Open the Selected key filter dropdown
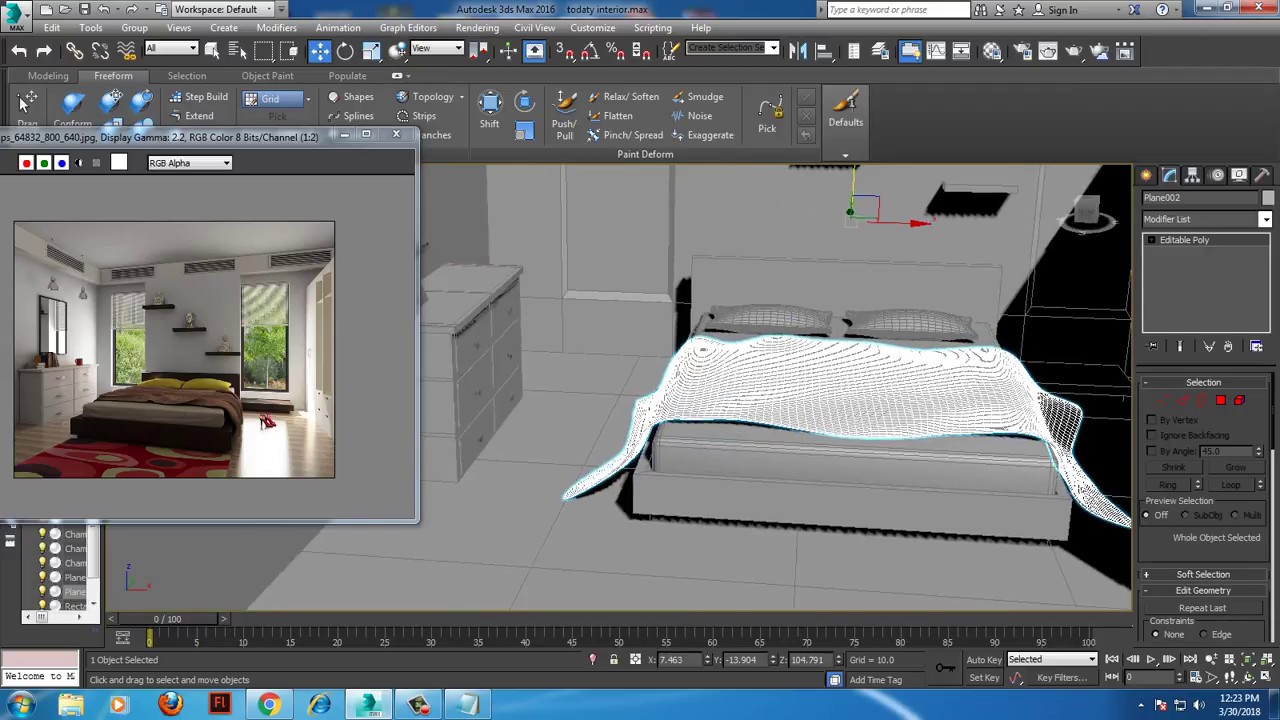1280x720 pixels. click(x=1052, y=660)
